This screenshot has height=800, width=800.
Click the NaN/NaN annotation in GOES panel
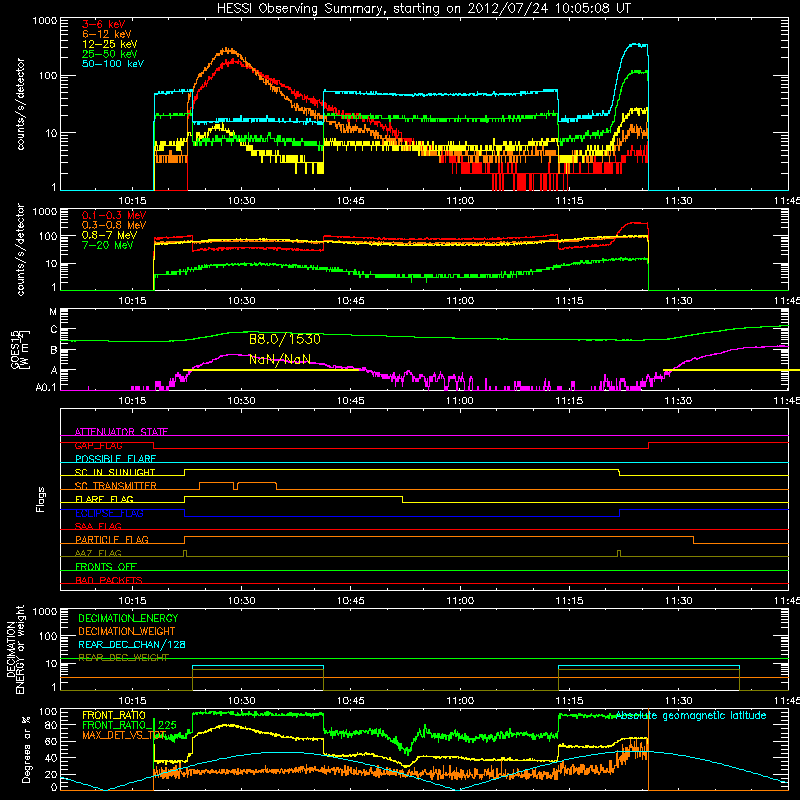point(280,360)
